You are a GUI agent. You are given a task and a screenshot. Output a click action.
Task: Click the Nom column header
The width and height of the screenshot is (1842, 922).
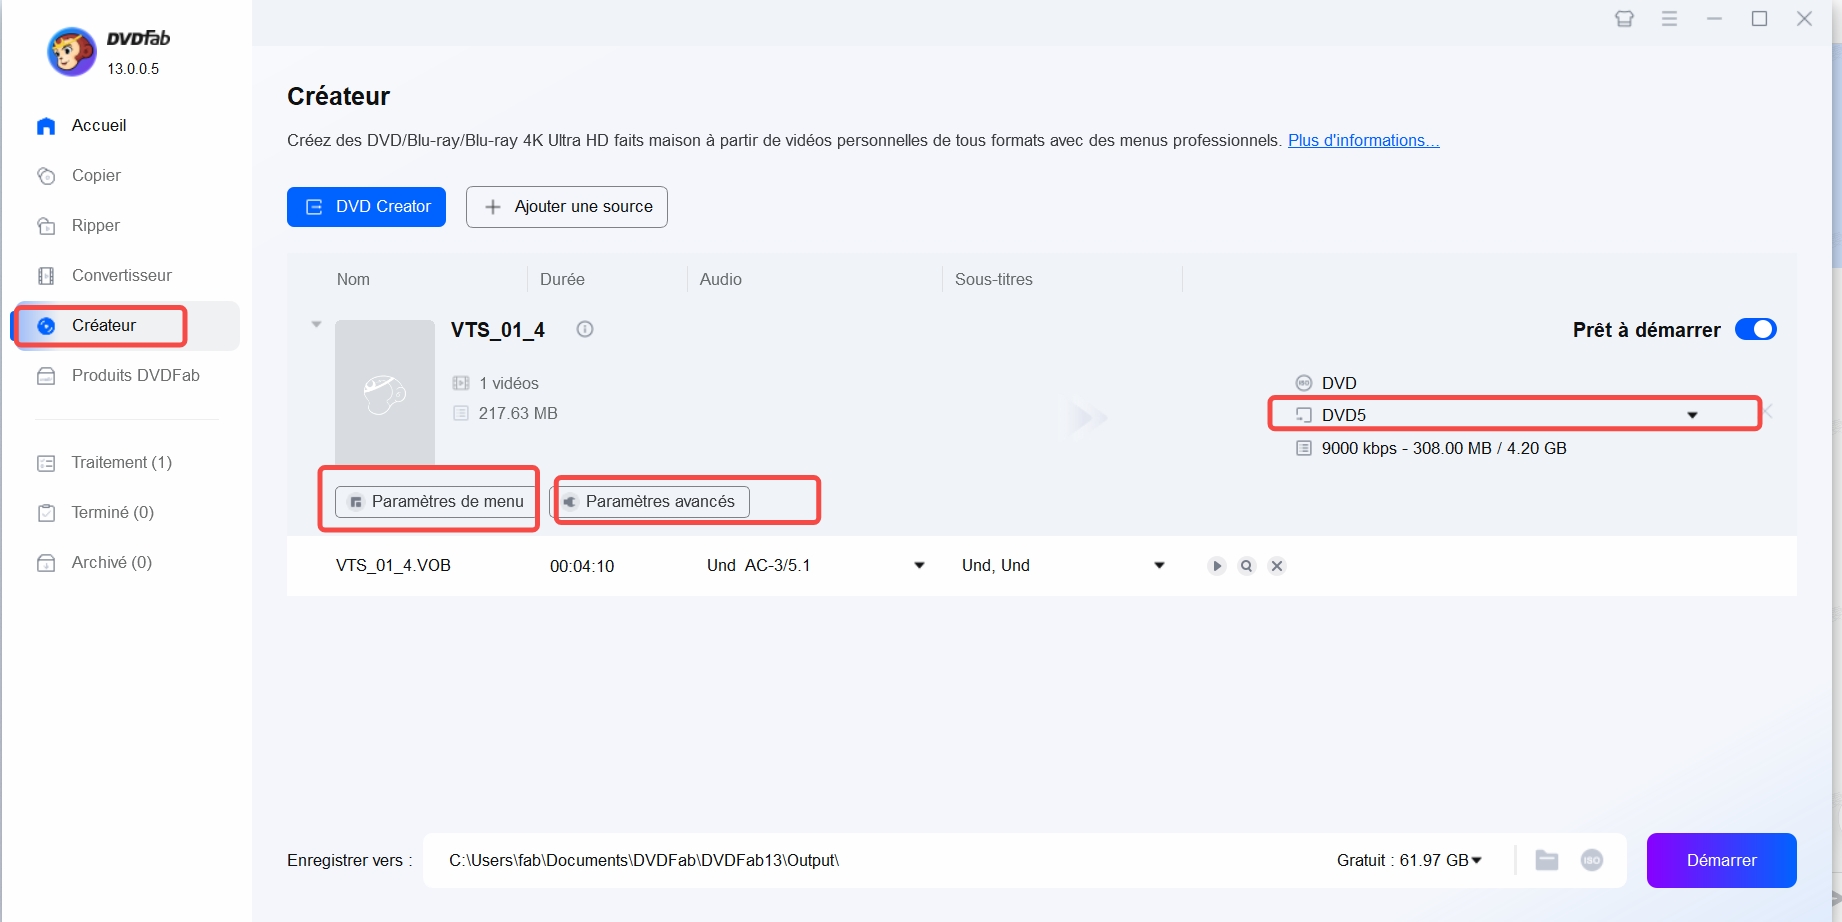(x=353, y=280)
